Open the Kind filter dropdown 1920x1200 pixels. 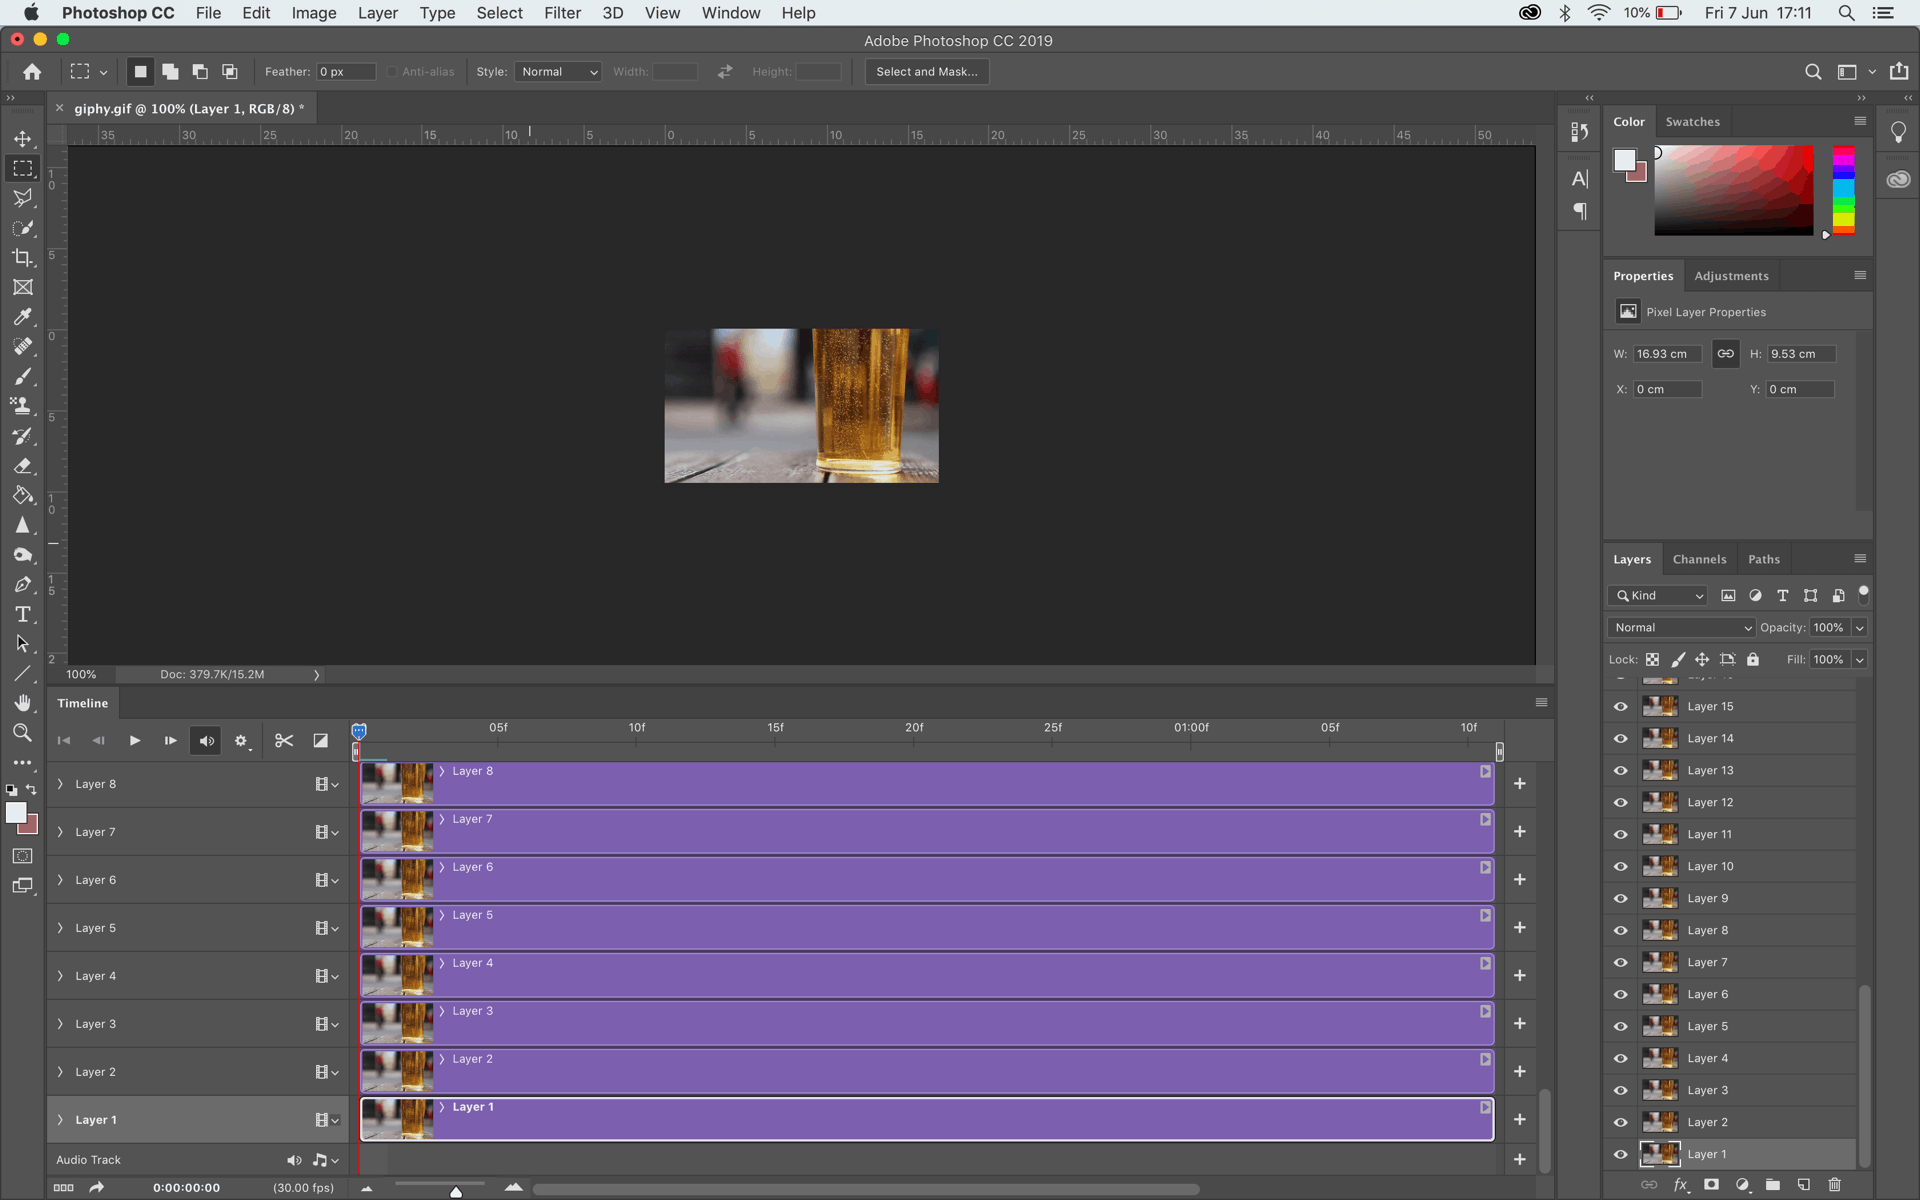(x=1657, y=596)
